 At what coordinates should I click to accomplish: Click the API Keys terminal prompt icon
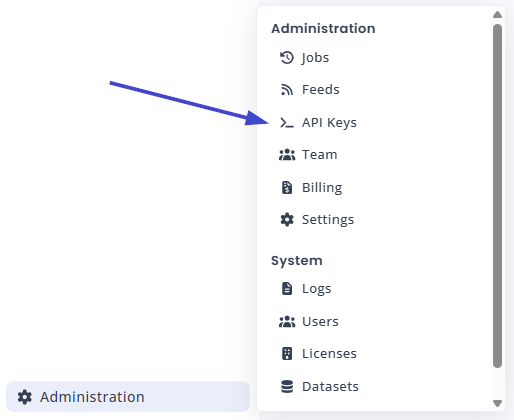(287, 123)
